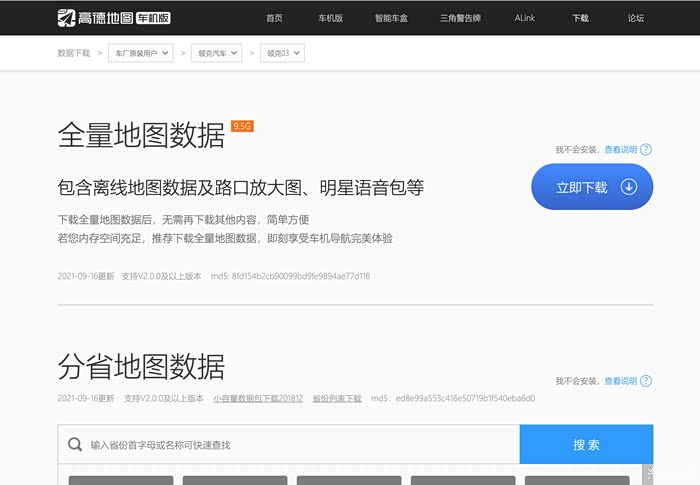
Task: Open the ALink nav item
Action: pos(525,18)
